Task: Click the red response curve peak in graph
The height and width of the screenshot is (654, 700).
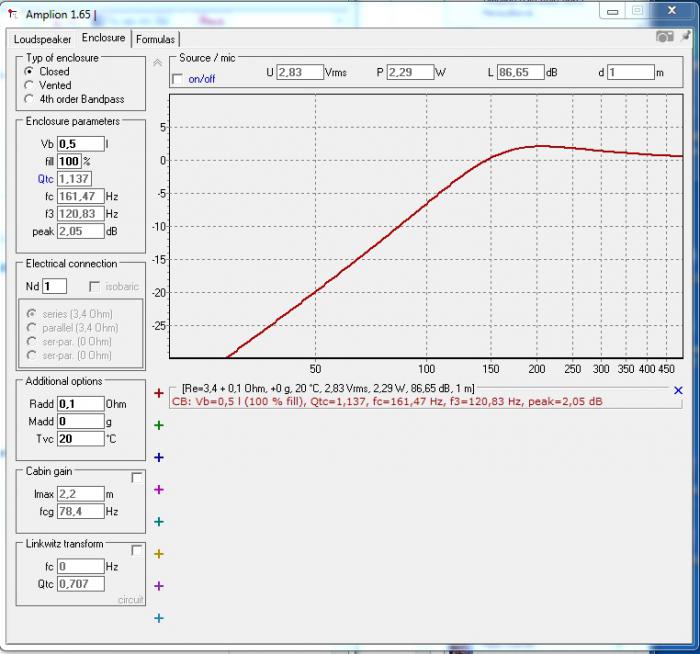Action: pos(539,146)
